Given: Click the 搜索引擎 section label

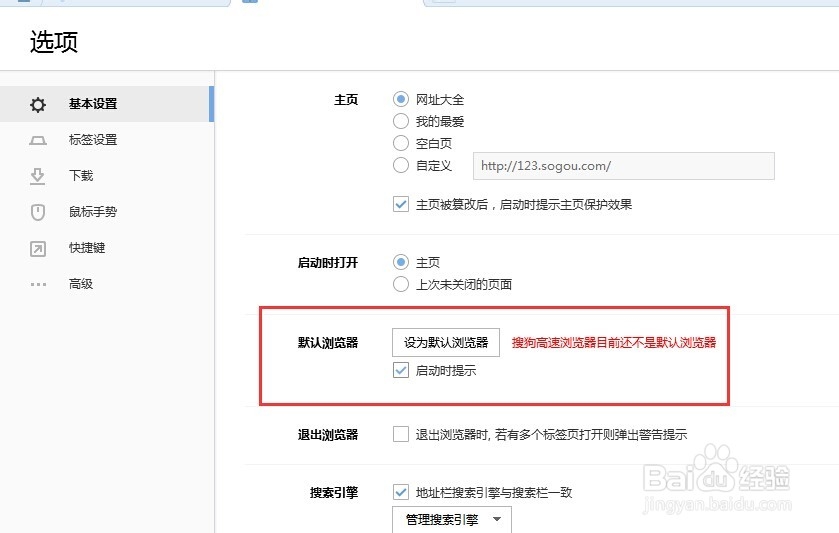Looking at the screenshot, I should (334, 492).
